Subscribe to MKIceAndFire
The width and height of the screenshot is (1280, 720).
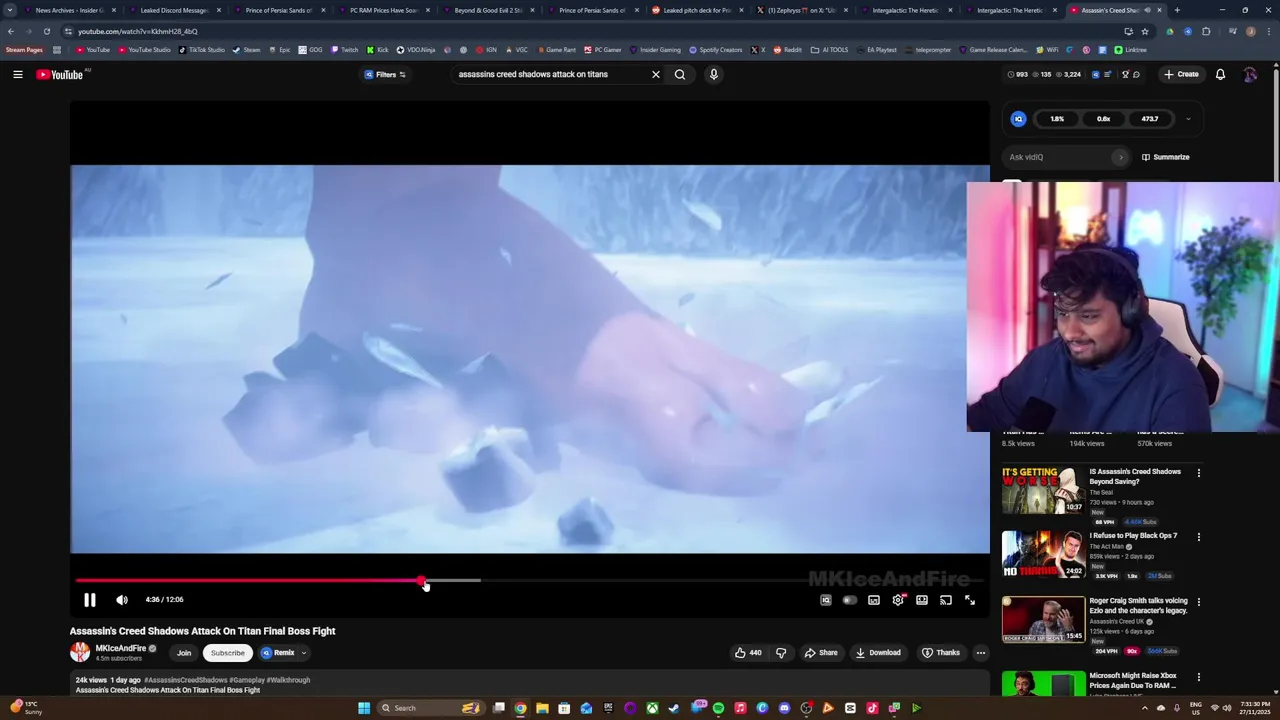click(x=227, y=653)
